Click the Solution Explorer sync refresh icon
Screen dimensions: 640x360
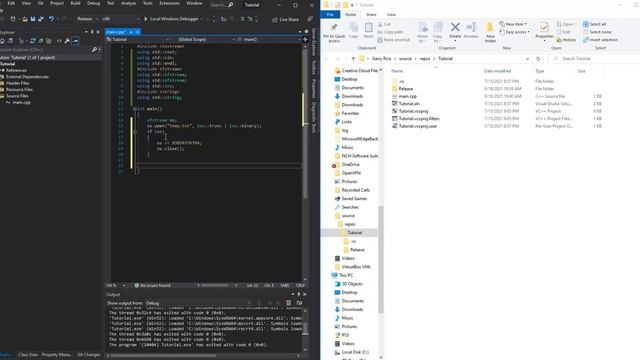pyautogui.click(x=33, y=41)
